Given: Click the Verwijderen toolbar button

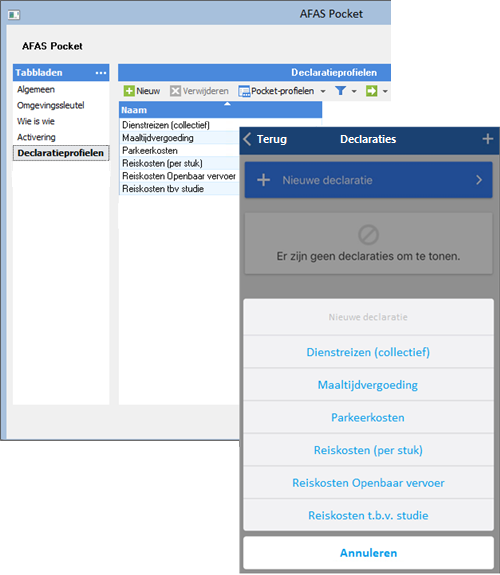Looking at the screenshot, I should click(199, 91).
